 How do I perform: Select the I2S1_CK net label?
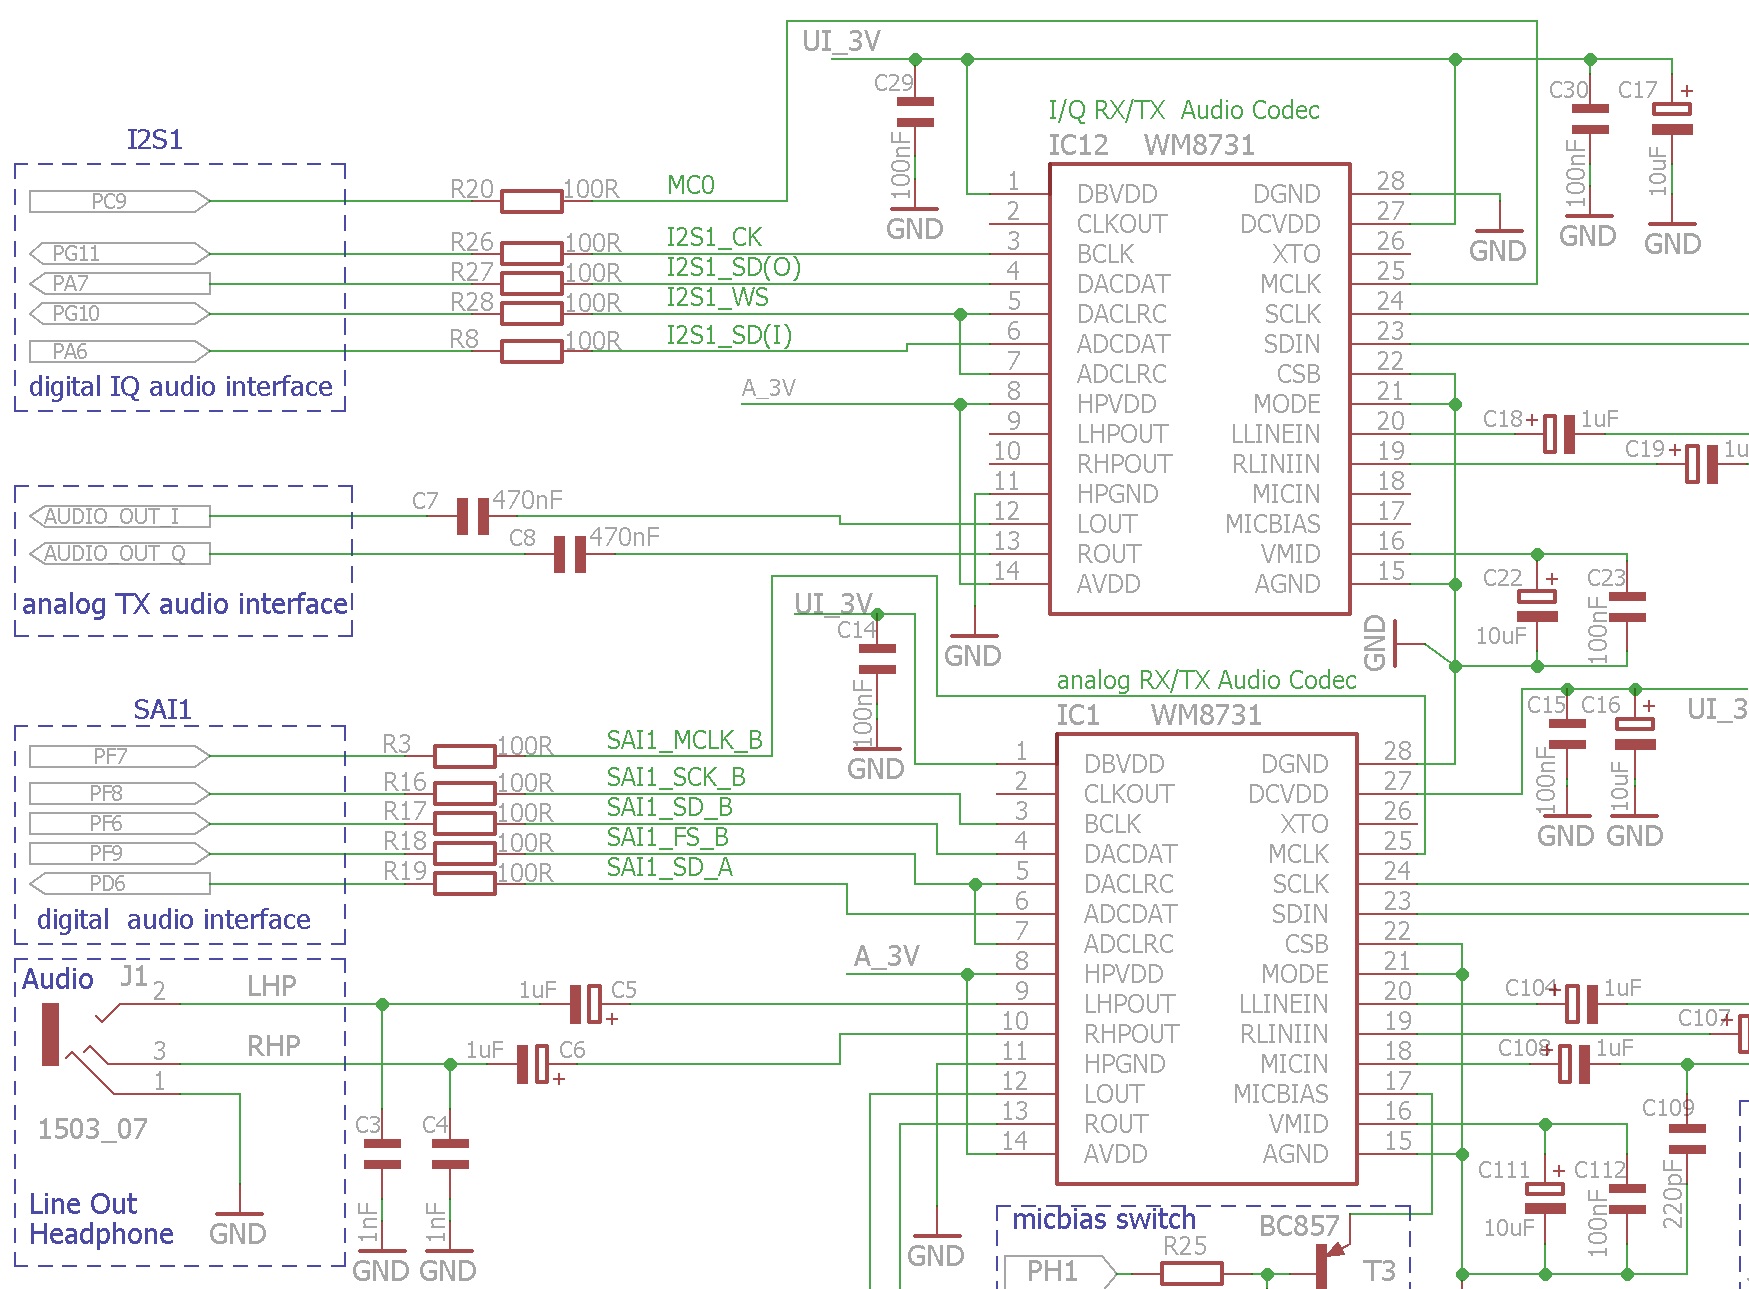click(x=714, y=237)
